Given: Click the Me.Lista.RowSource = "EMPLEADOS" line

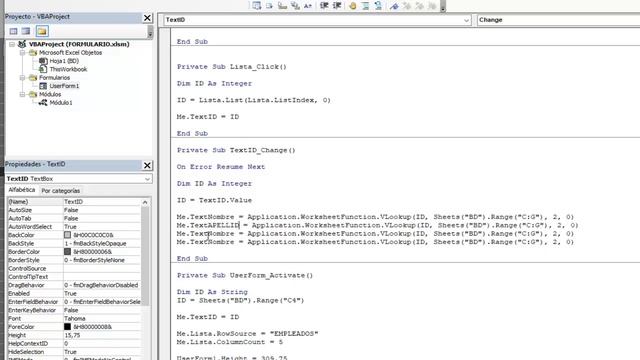Looking at the screenshot, I should coord(247,333).
